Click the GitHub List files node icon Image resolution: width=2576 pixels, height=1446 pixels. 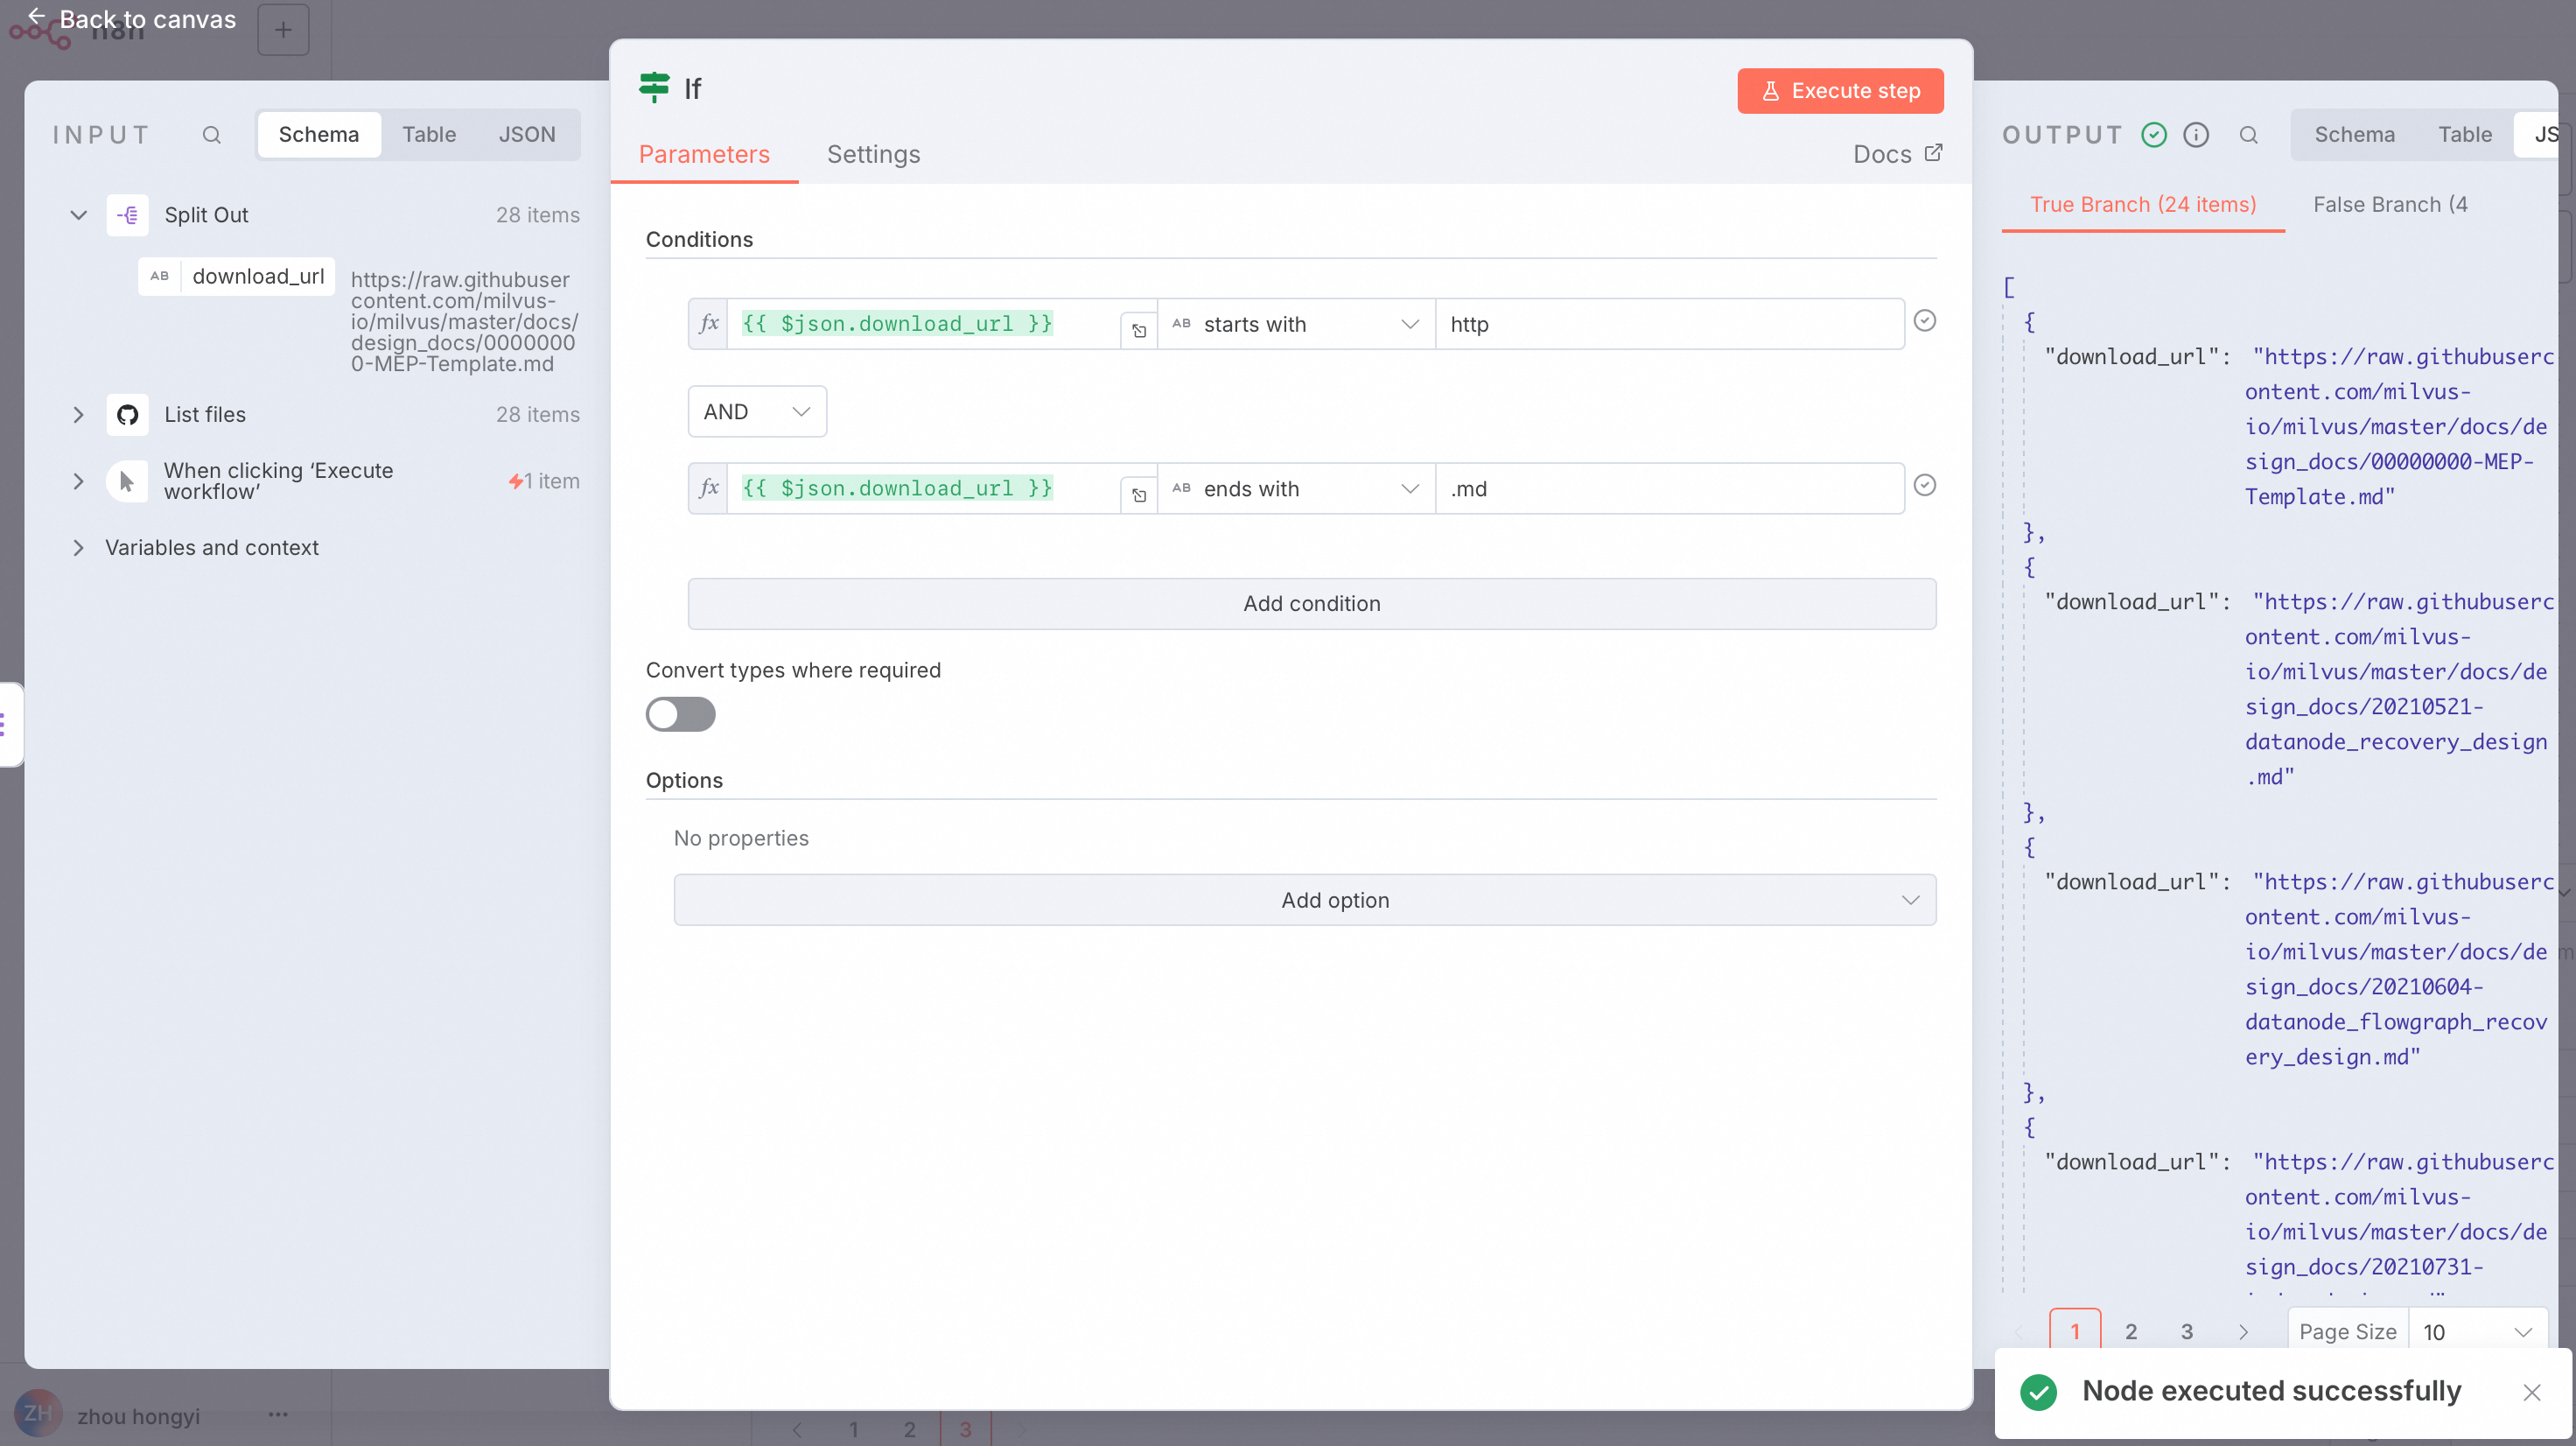pyautogui.click(x=127, y=414)
